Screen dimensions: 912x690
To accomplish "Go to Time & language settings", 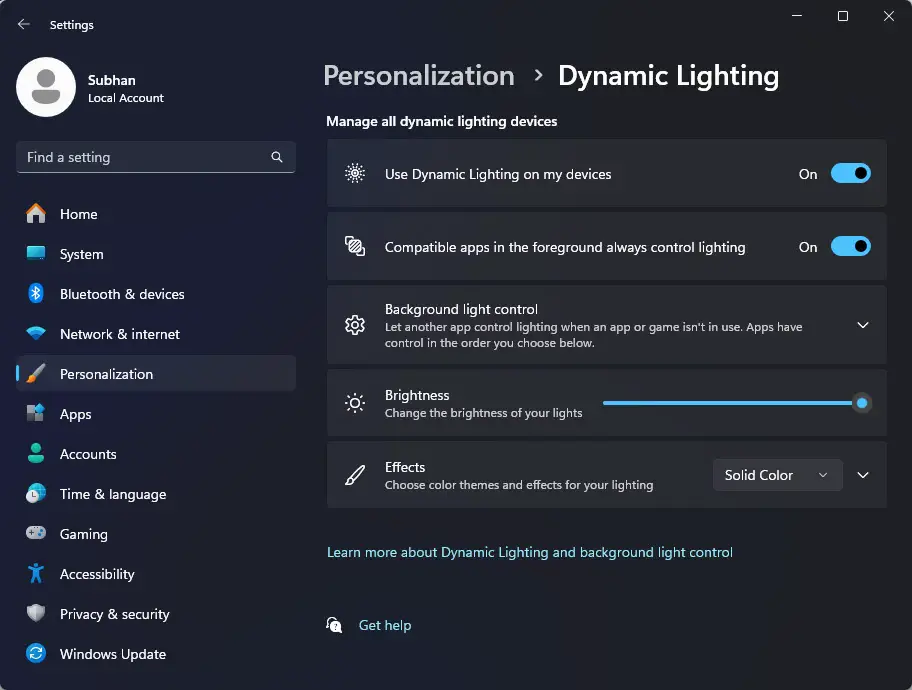I will coord(156,494).
